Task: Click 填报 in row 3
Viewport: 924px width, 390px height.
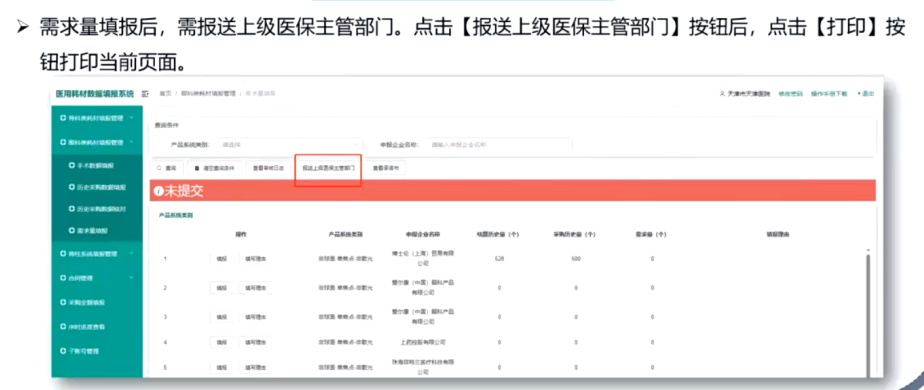Action: 222,317
